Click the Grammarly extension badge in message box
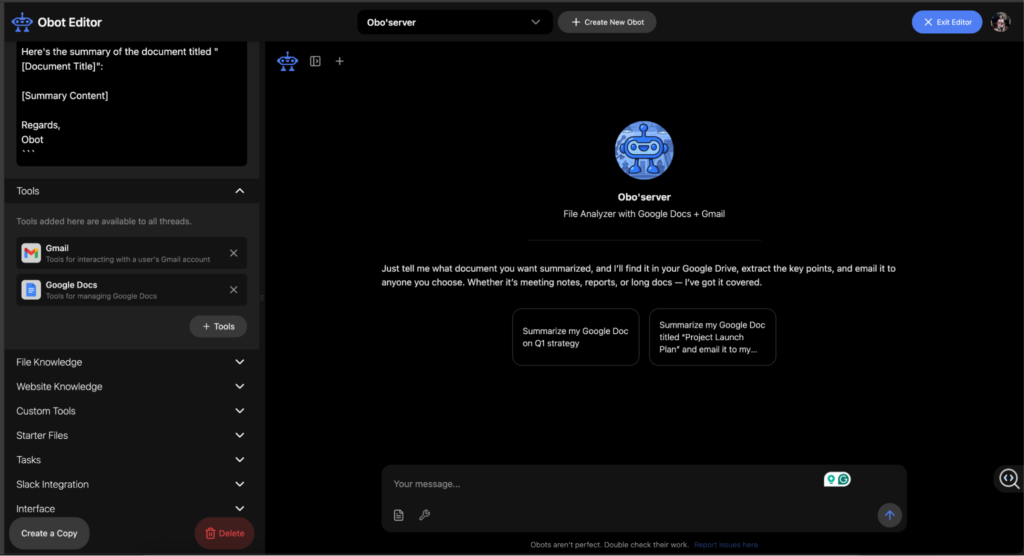The height and width of the screenshot is (556, 1024). [x=837, y=480]
